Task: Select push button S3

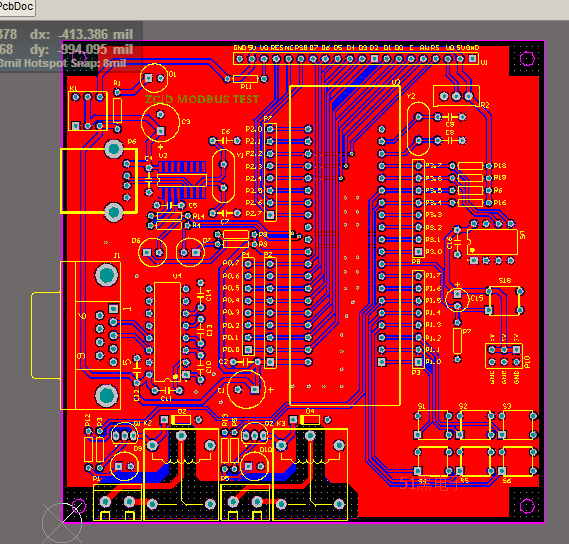Action: 517,425
